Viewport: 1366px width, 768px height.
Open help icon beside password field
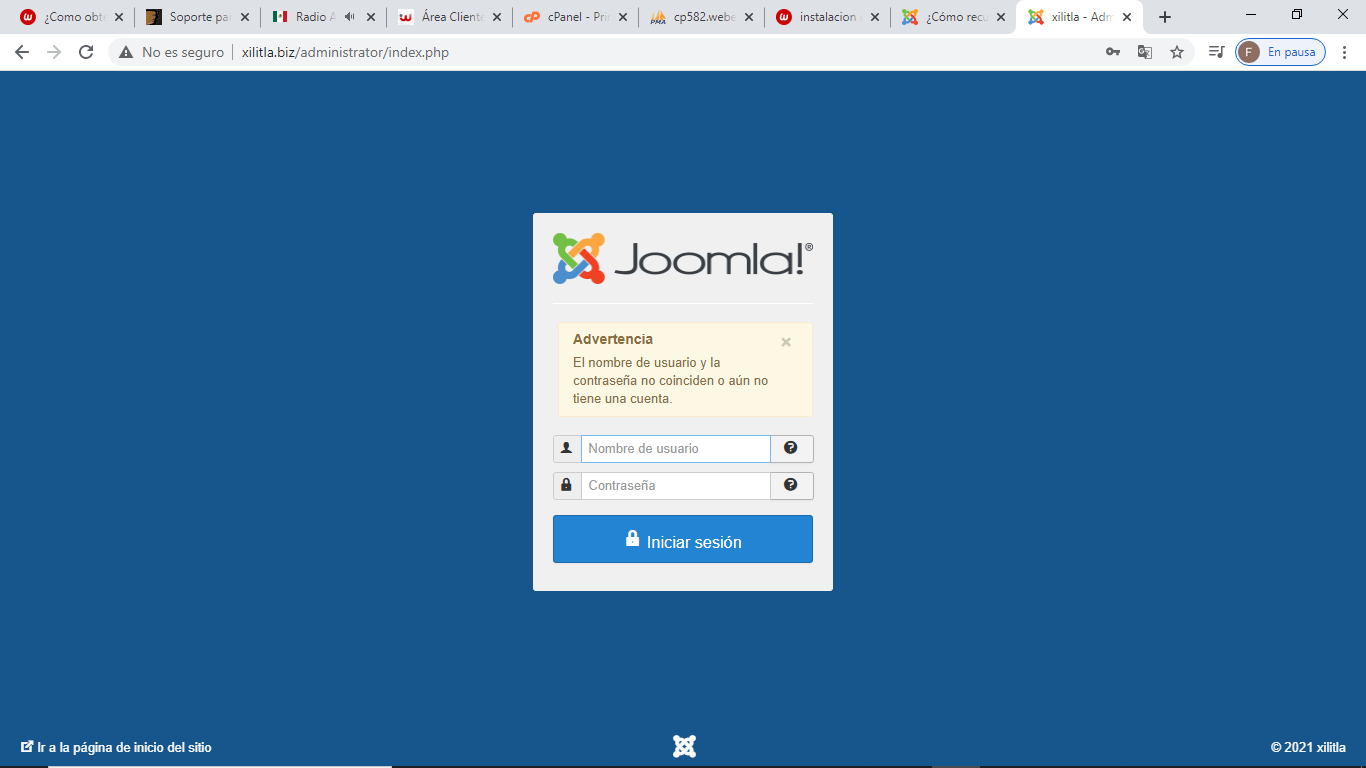[x=791, y=486]
